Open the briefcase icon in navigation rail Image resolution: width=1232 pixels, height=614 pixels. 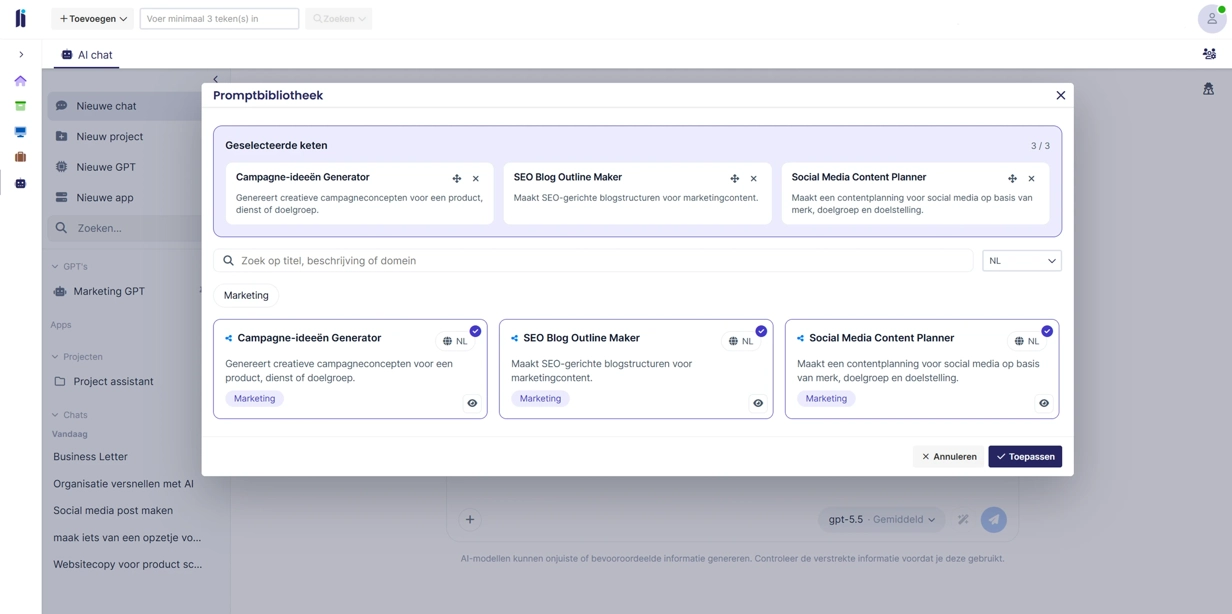click(20, 157)
